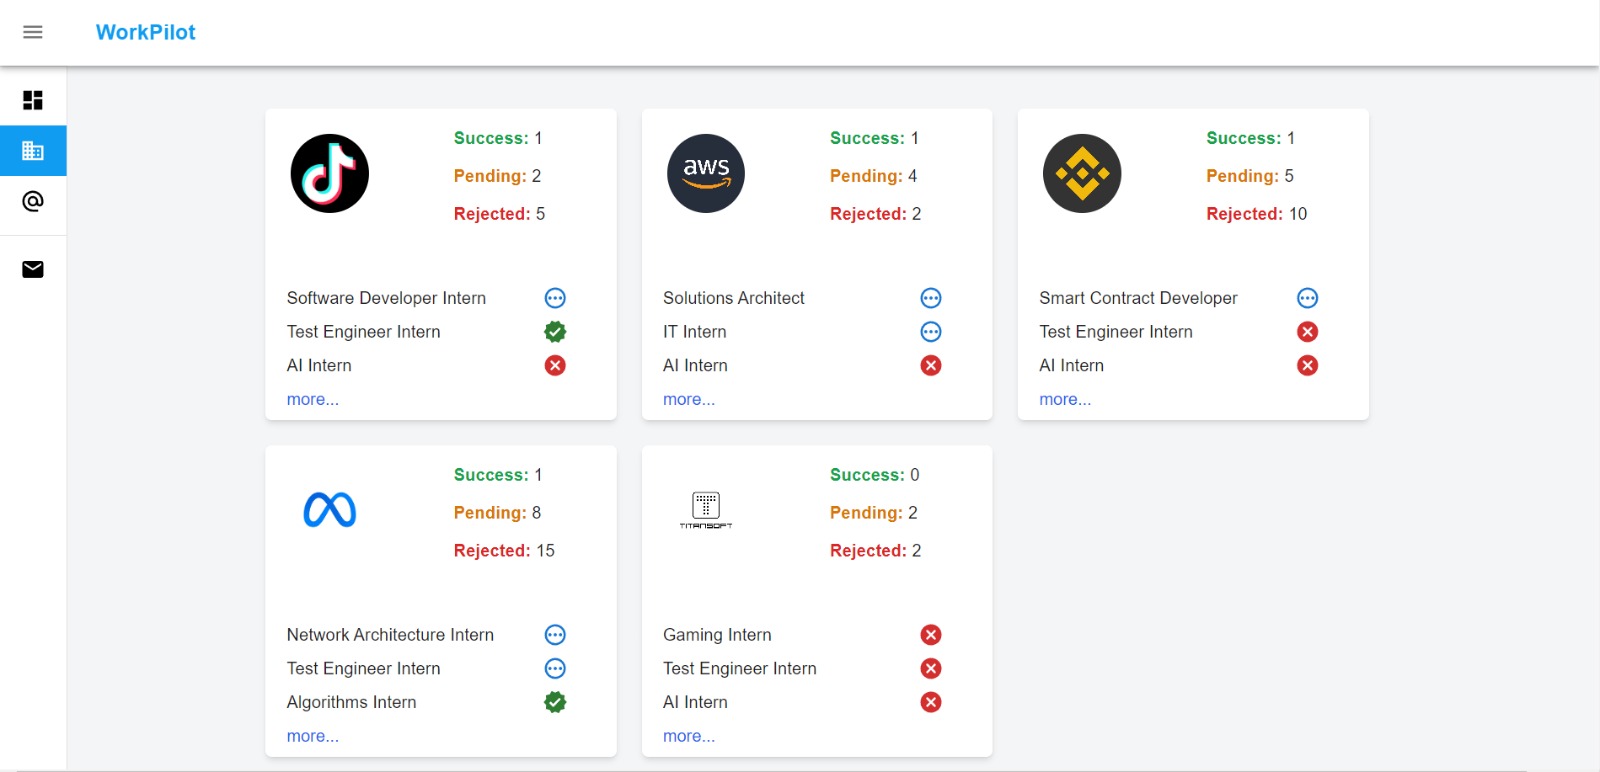The image size is (1600, 772).
Task: Click the Binance company logo
Action: click(1082, 173)
